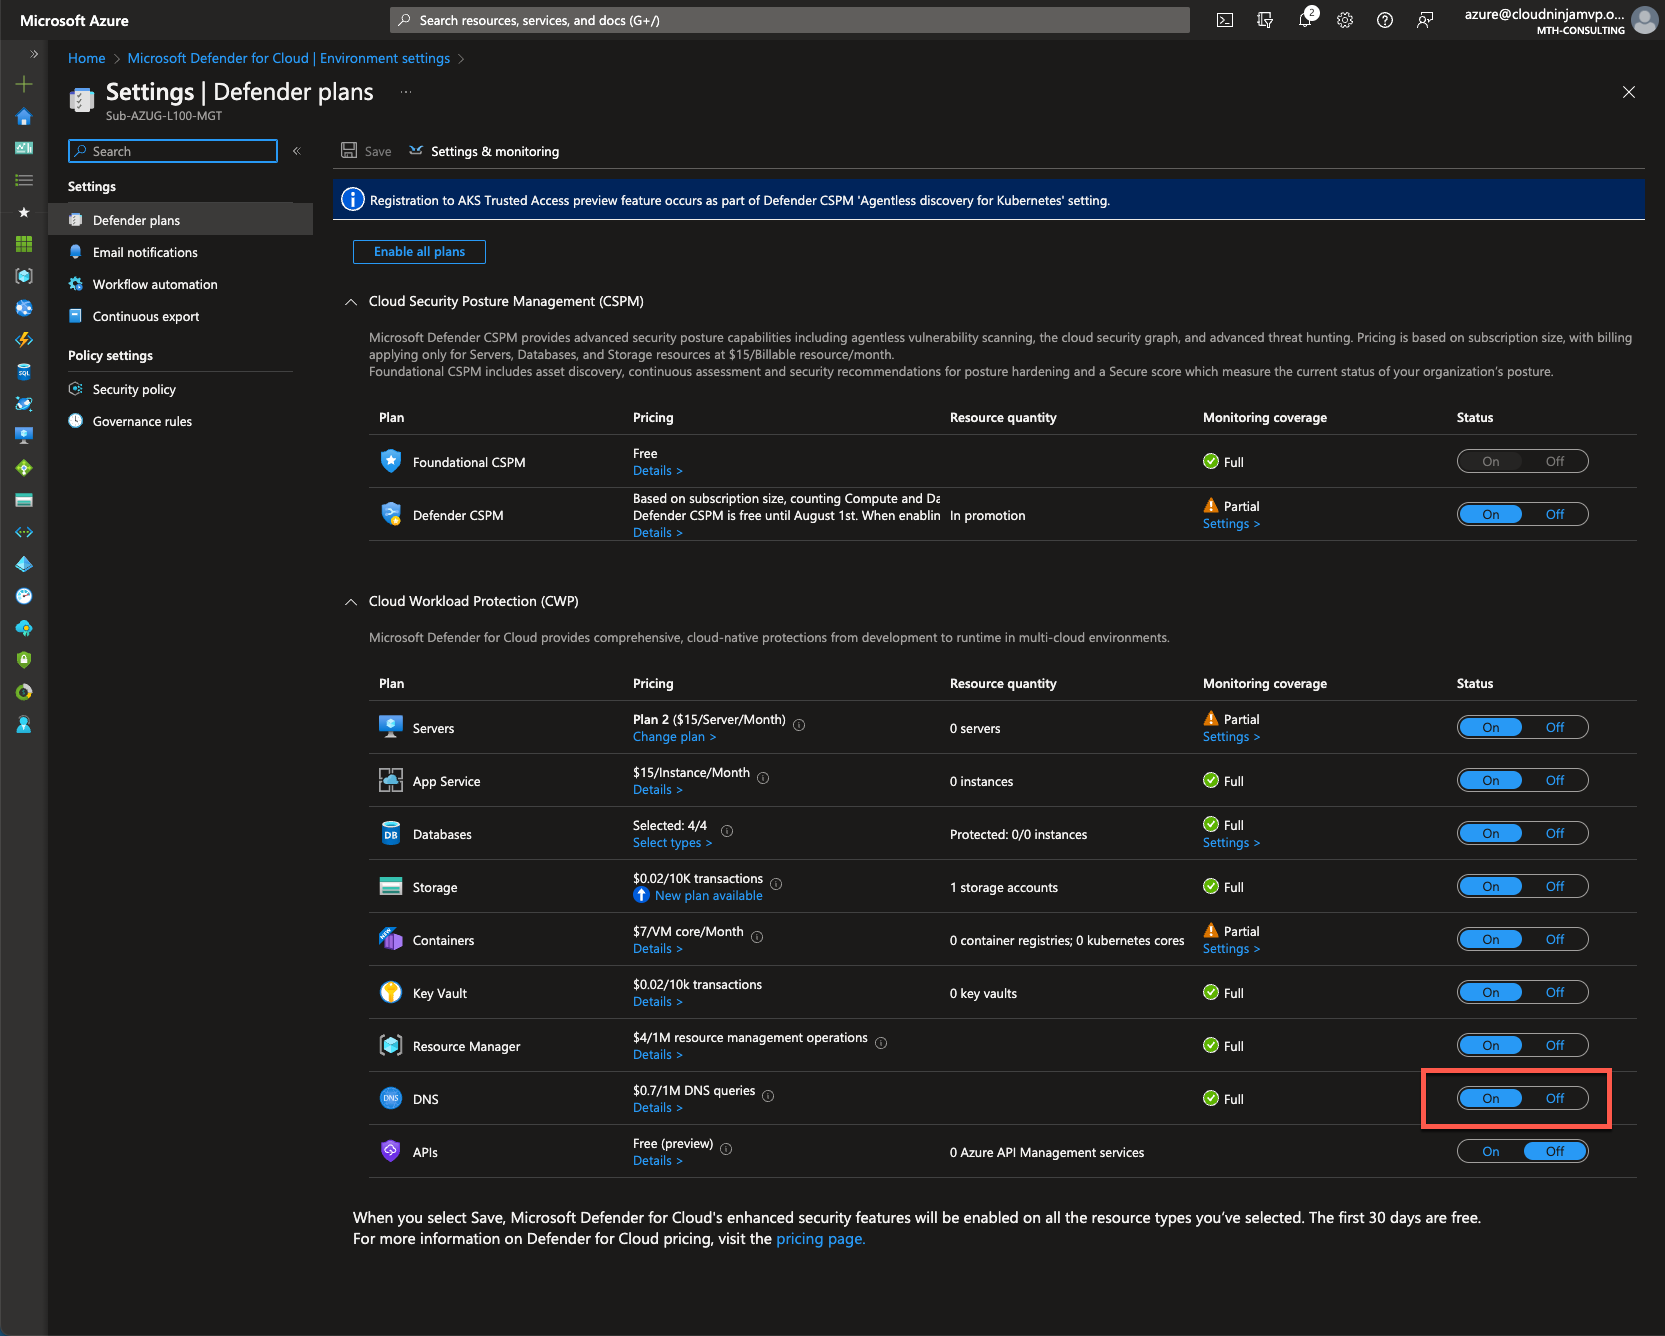Click Select types link for Databases
The width and height of the screenshot is (1665, 1336).
[672, 843]
